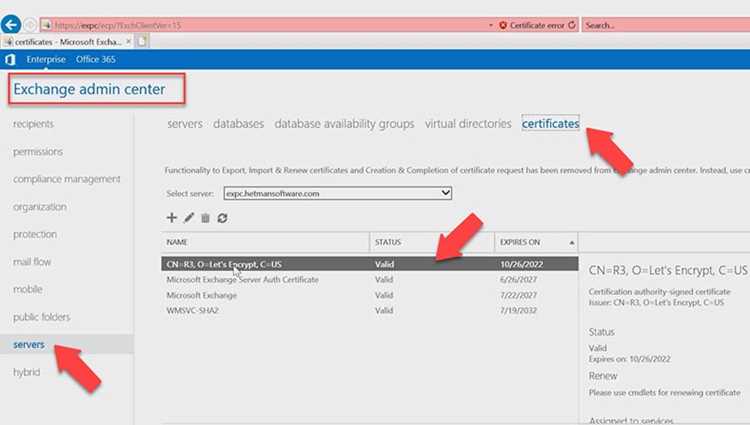Go to database availability groups sub-tab
Image resolution: width=750 pixels, height=425 pixels.
[344, 124]
